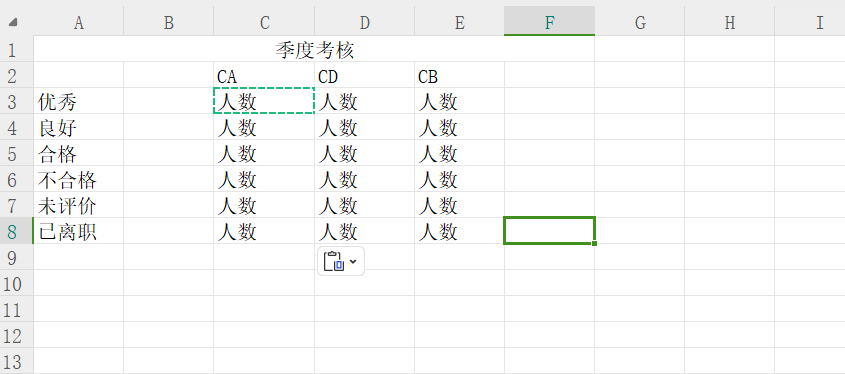Click the select-all corner triangle

pyautogui.click(x=13, y=23)
